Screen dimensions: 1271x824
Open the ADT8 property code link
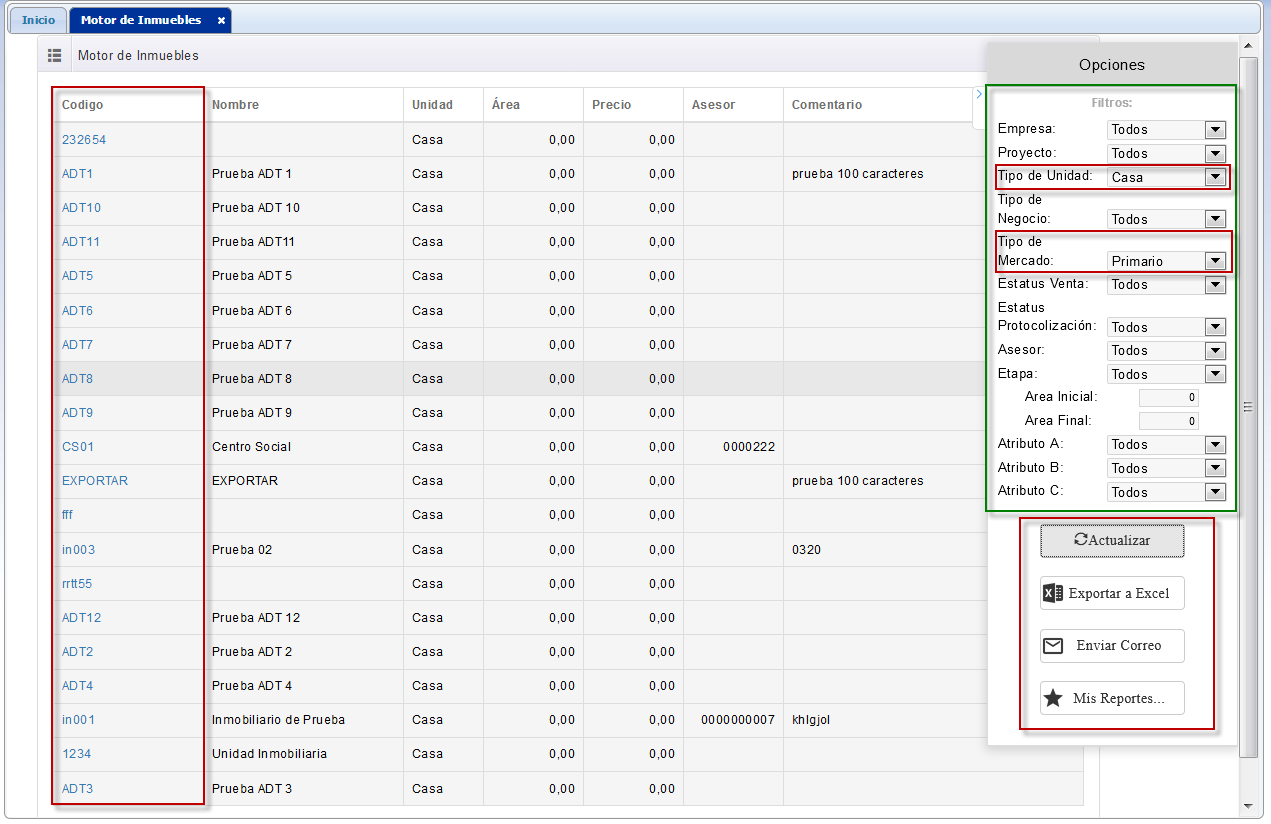click(77, 379)
